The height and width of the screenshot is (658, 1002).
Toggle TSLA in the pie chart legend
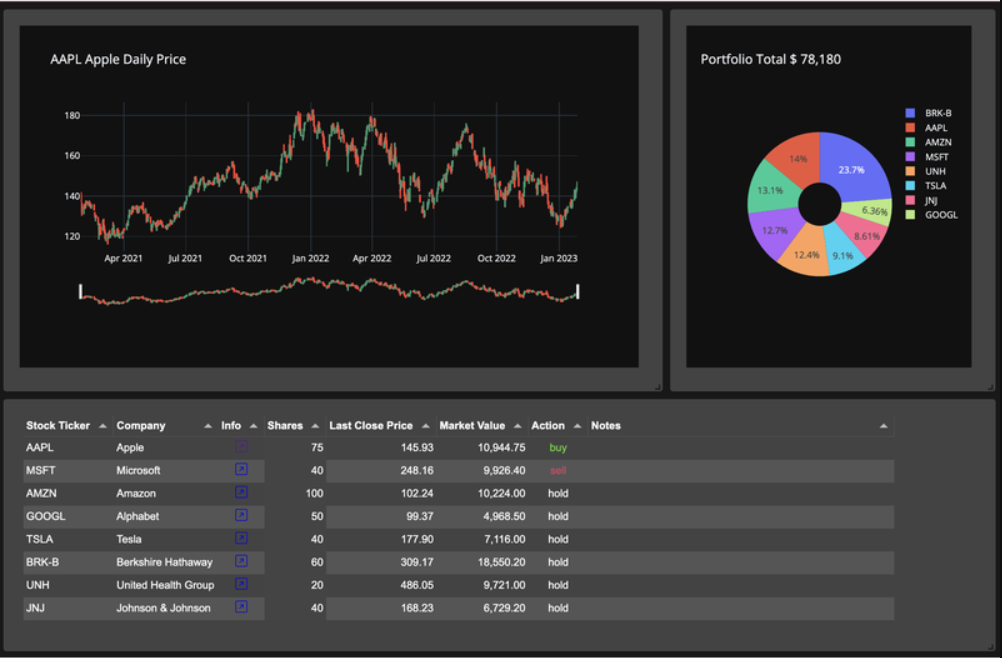pyautogui.click(x=926, y=186)
